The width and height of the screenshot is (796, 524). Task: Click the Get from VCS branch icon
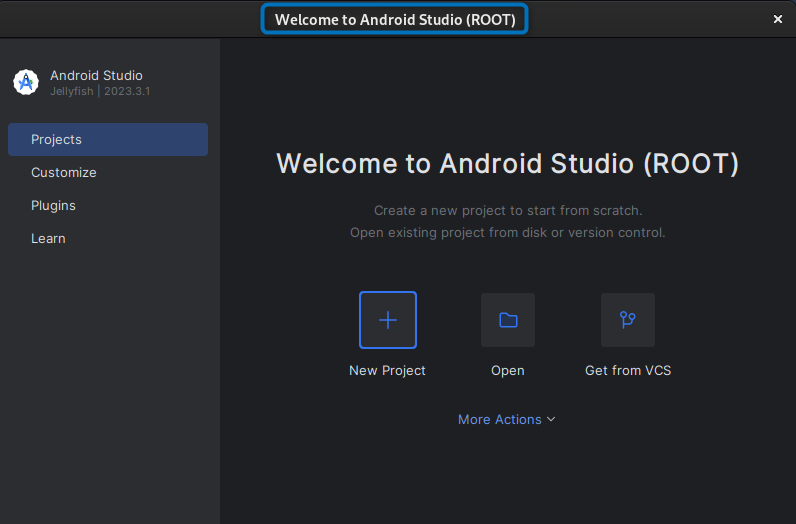(628, 320)
